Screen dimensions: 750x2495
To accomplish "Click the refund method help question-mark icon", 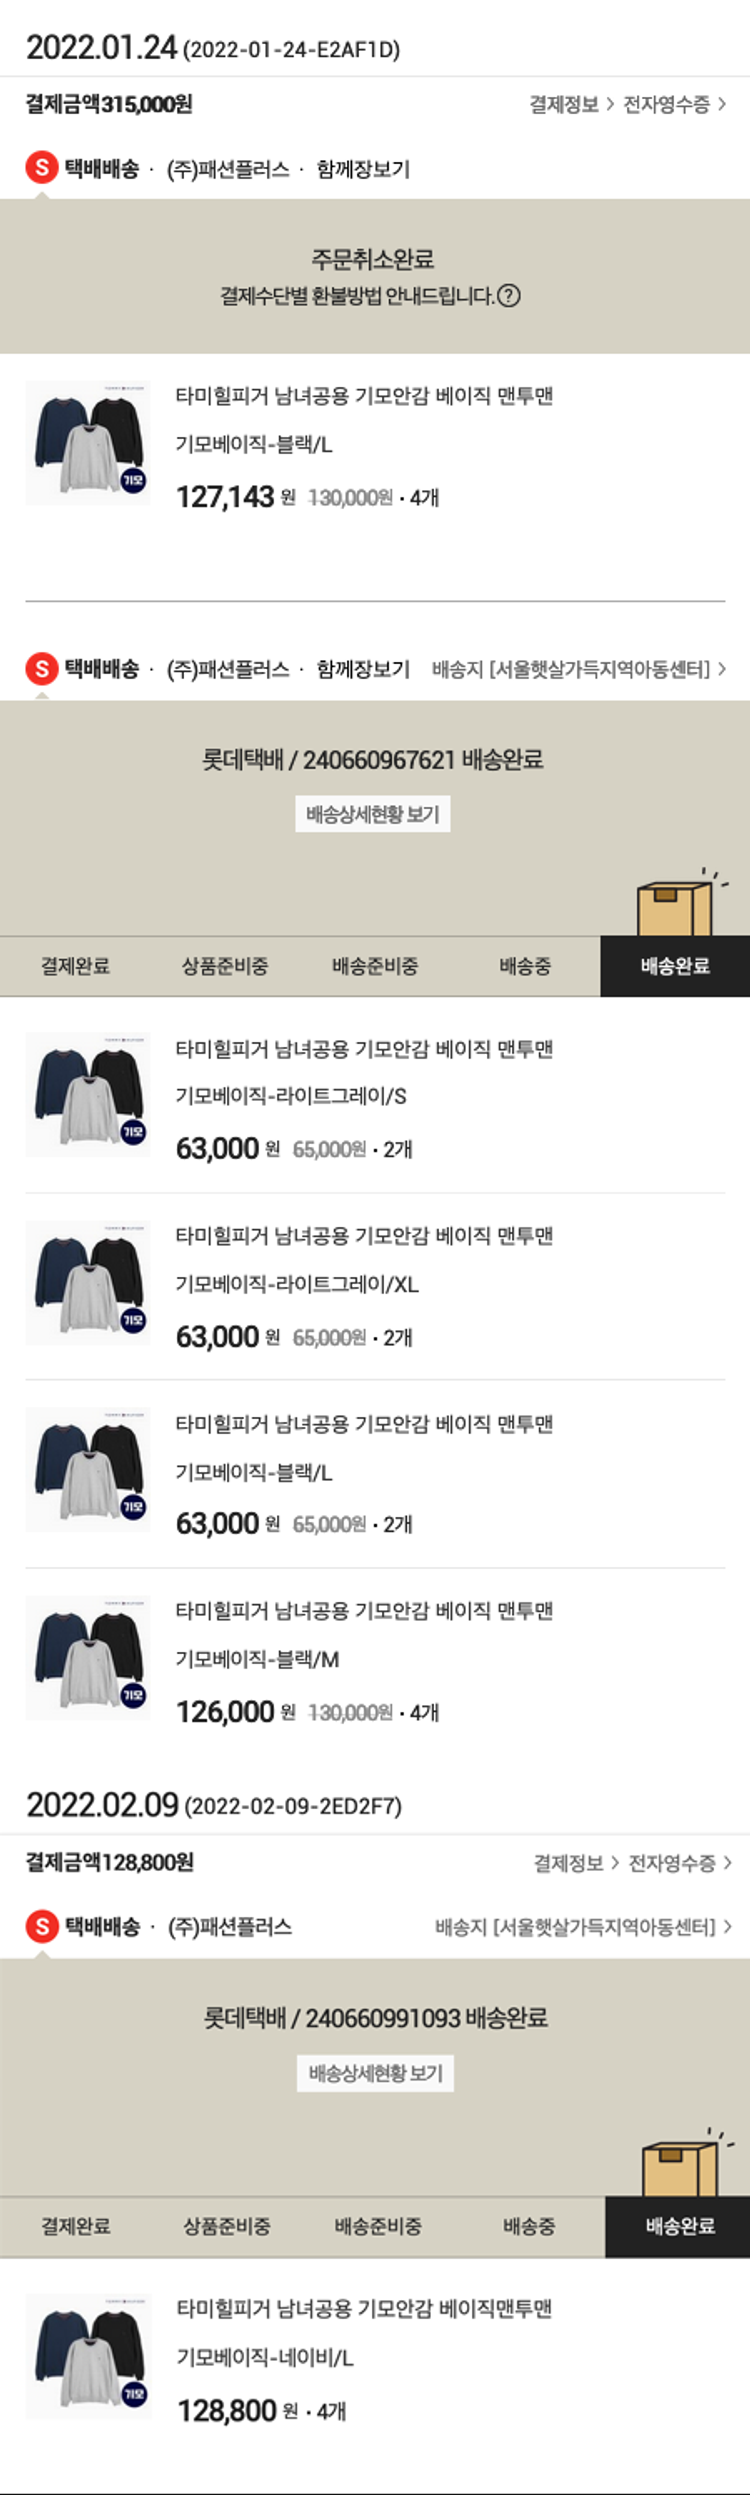I will pyautogui.click(x=509, y=296).
